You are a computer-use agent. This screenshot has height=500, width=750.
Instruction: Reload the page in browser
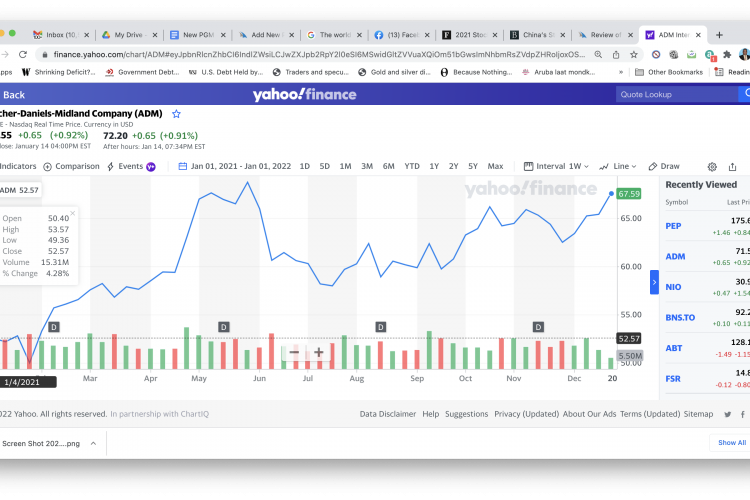[x=22, y=55]
